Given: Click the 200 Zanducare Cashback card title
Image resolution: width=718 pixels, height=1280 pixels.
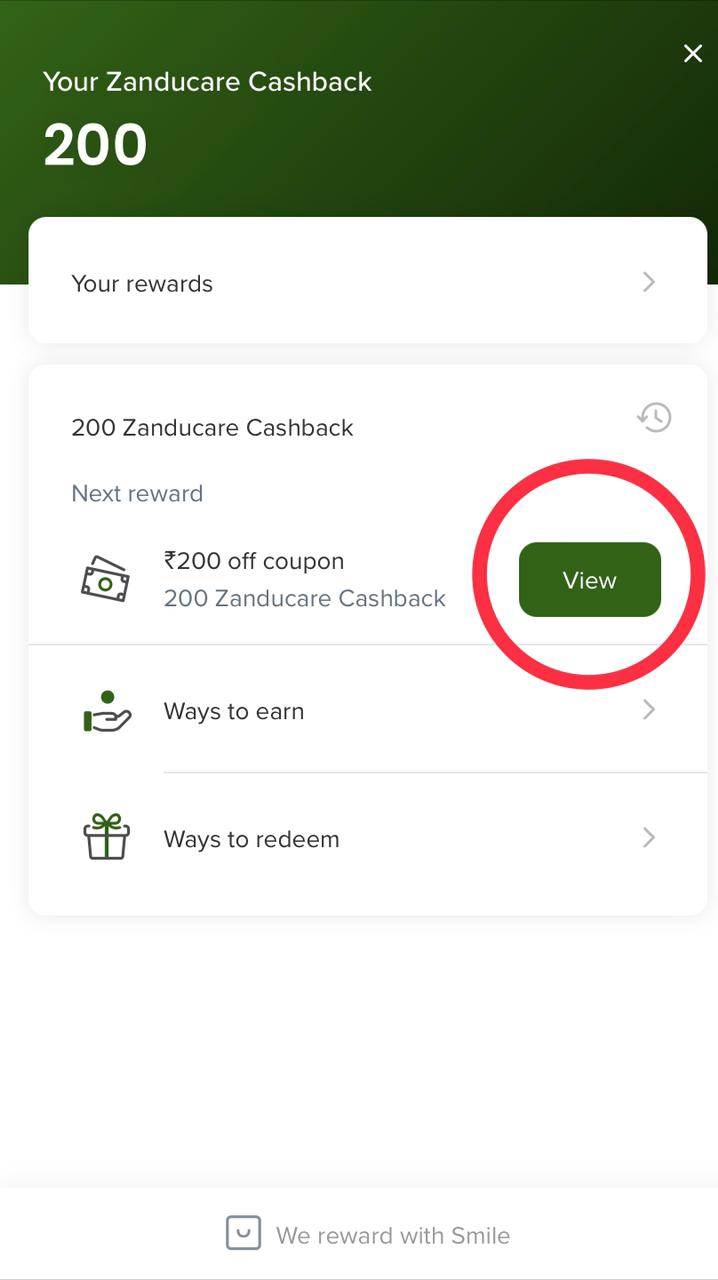Looking at the screenshot, I should pyautogui.click(x=213, y=428).
